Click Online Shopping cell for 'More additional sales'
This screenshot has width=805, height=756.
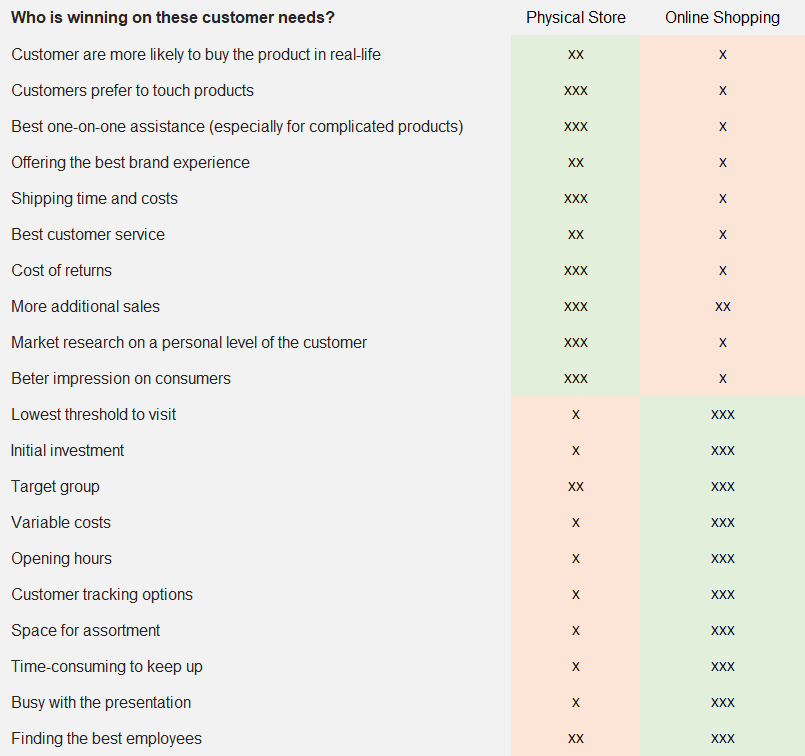tap(722, 307)
